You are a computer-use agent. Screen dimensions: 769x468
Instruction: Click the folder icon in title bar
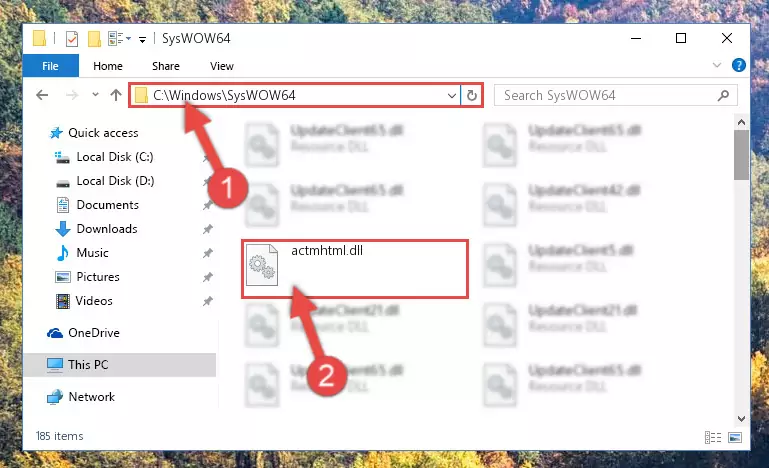pos(39,38)
